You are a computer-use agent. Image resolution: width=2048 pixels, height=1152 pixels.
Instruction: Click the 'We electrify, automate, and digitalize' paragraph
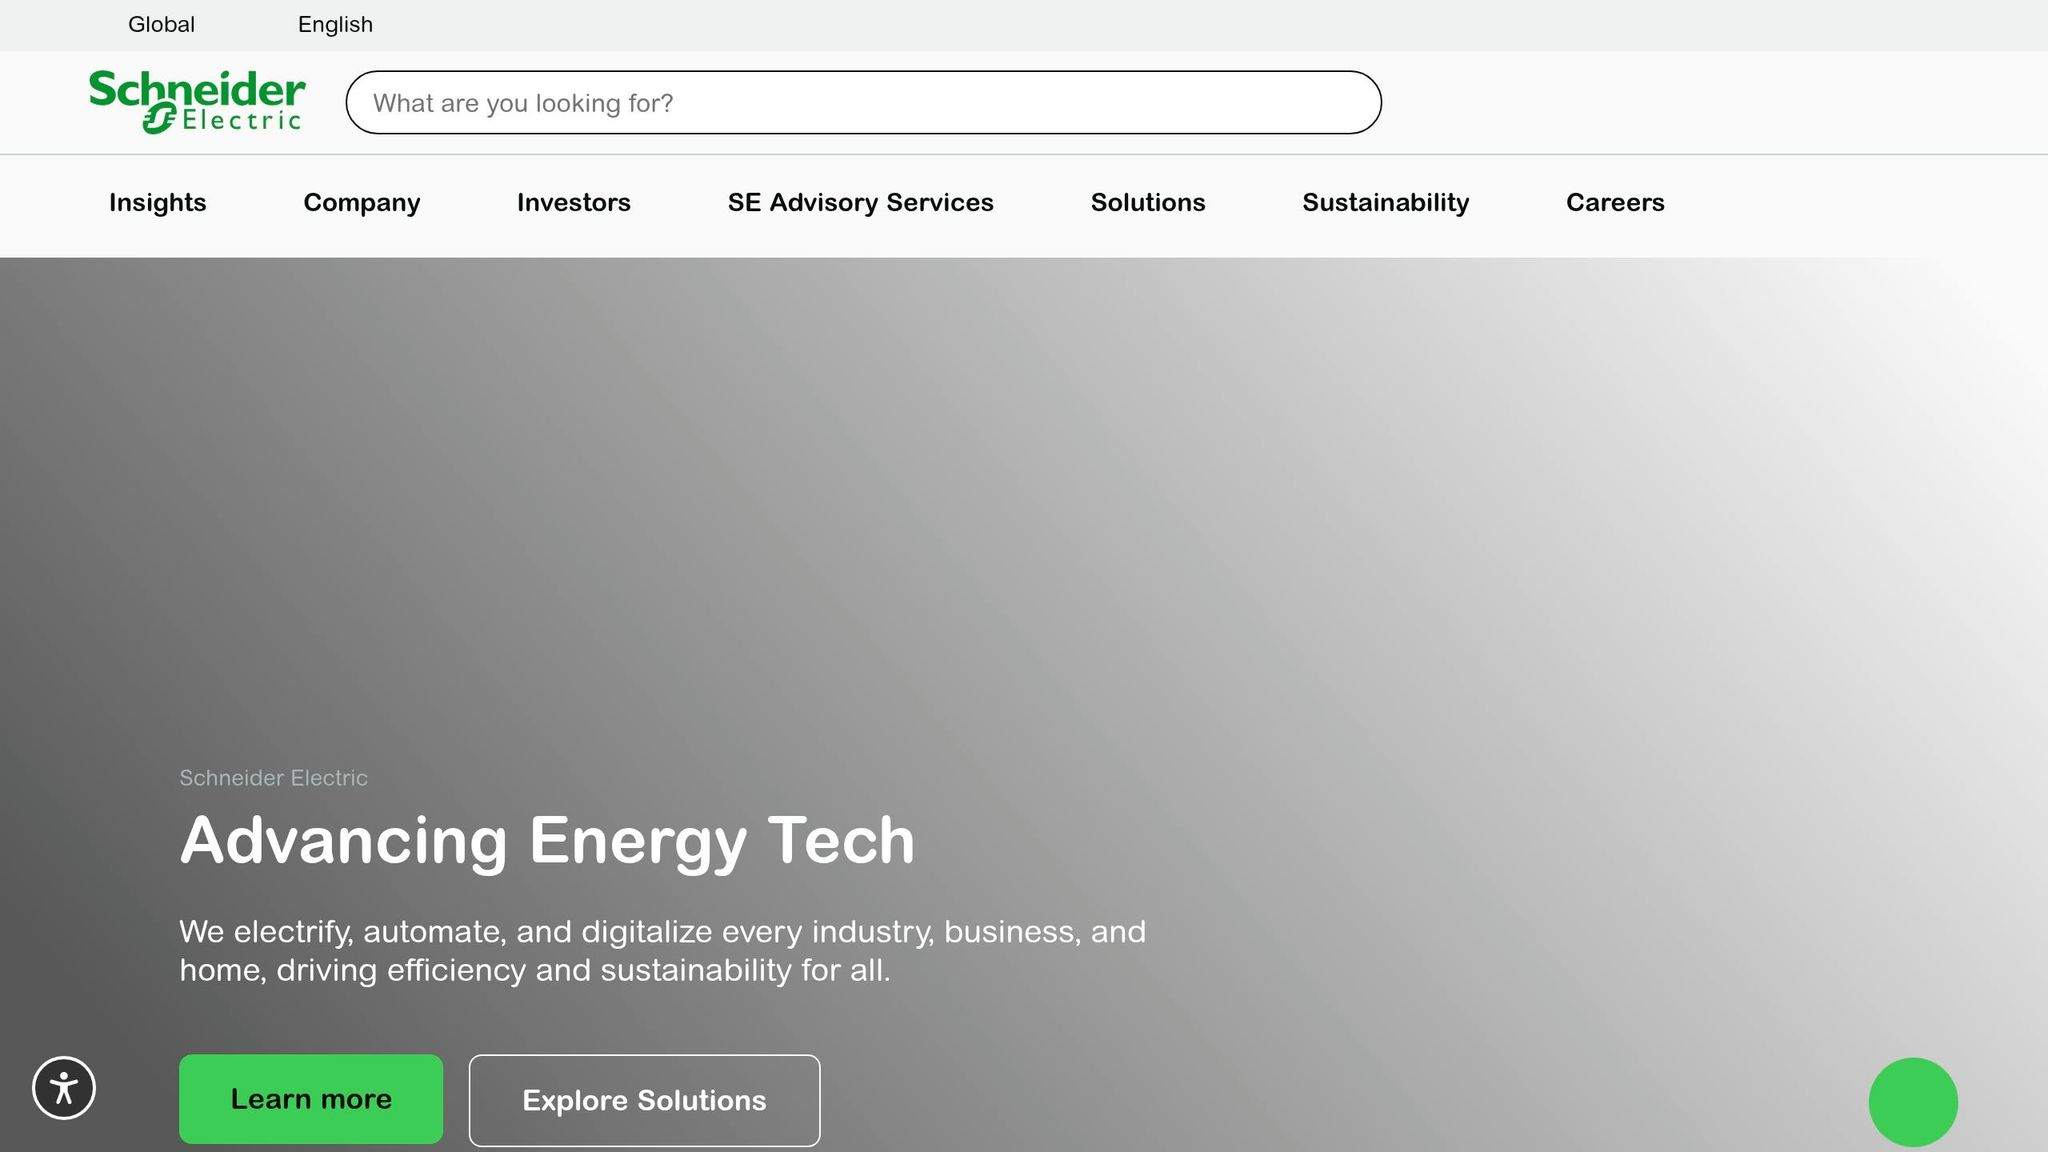[x=662, y=951]
